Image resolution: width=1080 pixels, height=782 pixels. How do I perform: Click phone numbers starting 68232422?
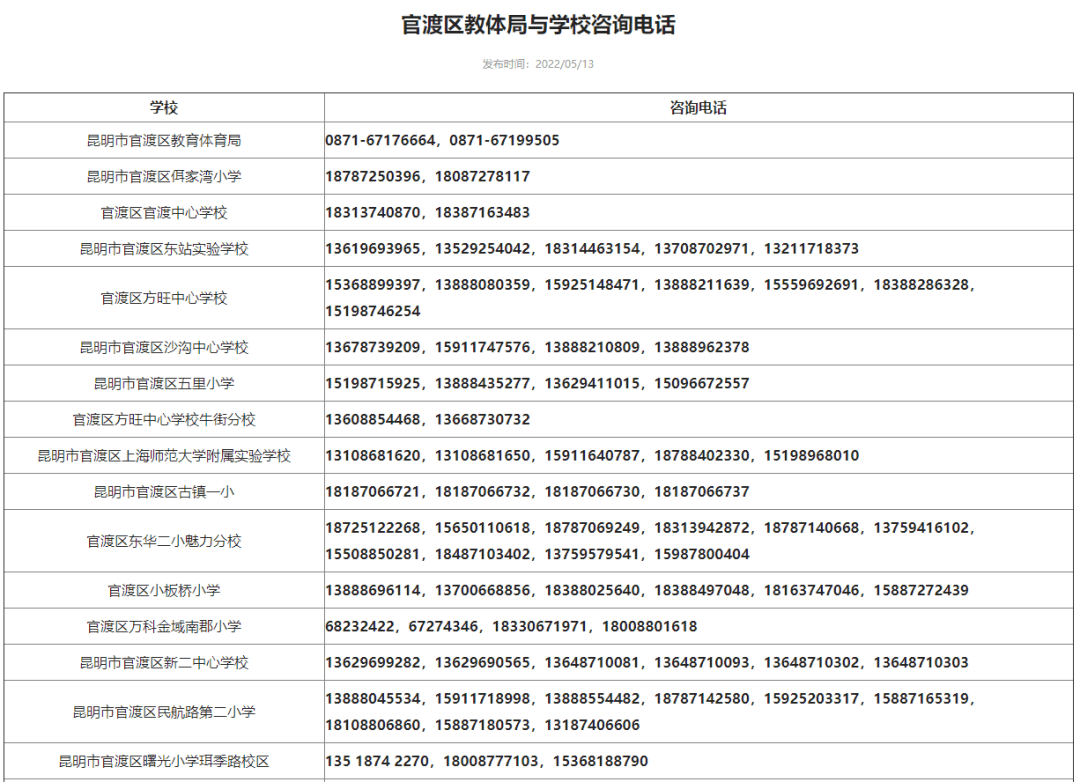point(511,627)
